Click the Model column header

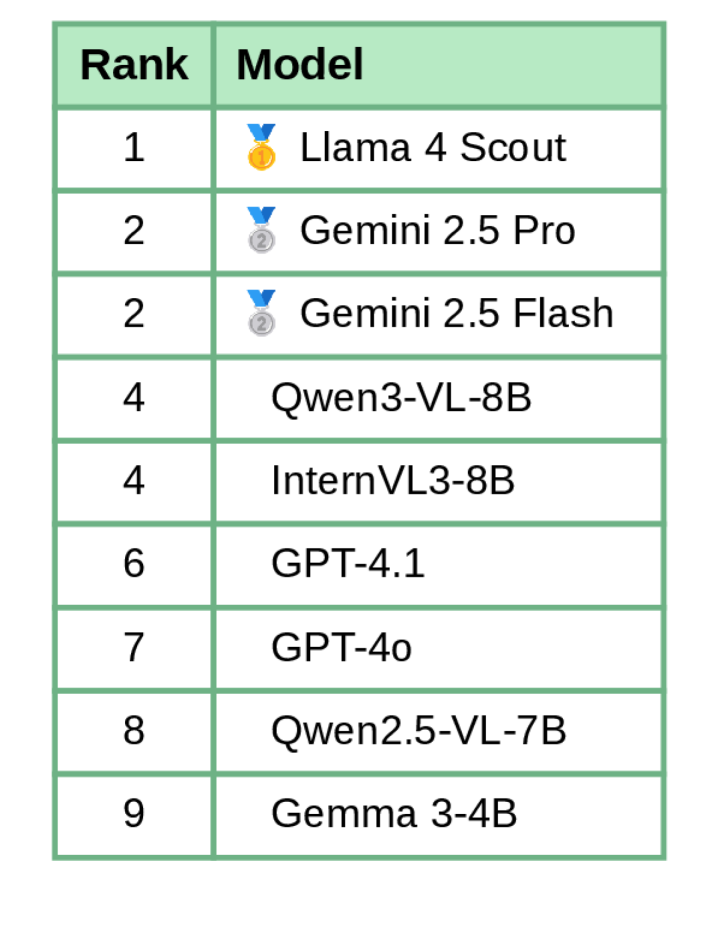[x=299, y=65]
